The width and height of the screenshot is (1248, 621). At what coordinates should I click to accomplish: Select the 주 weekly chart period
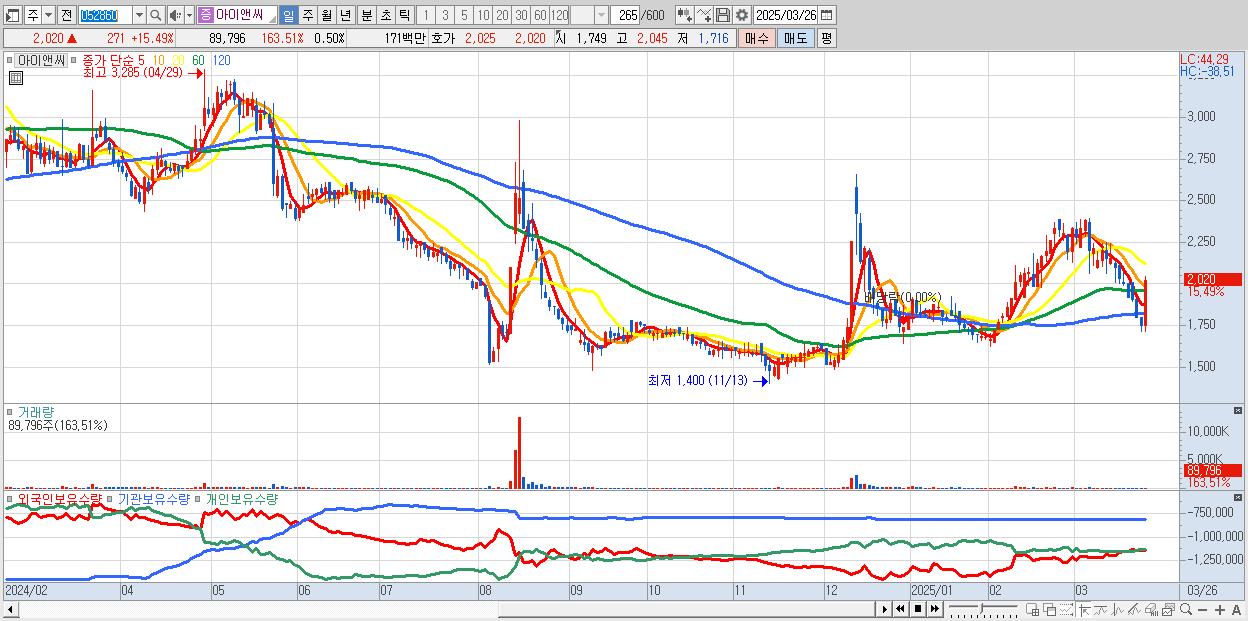click(307, 15)
